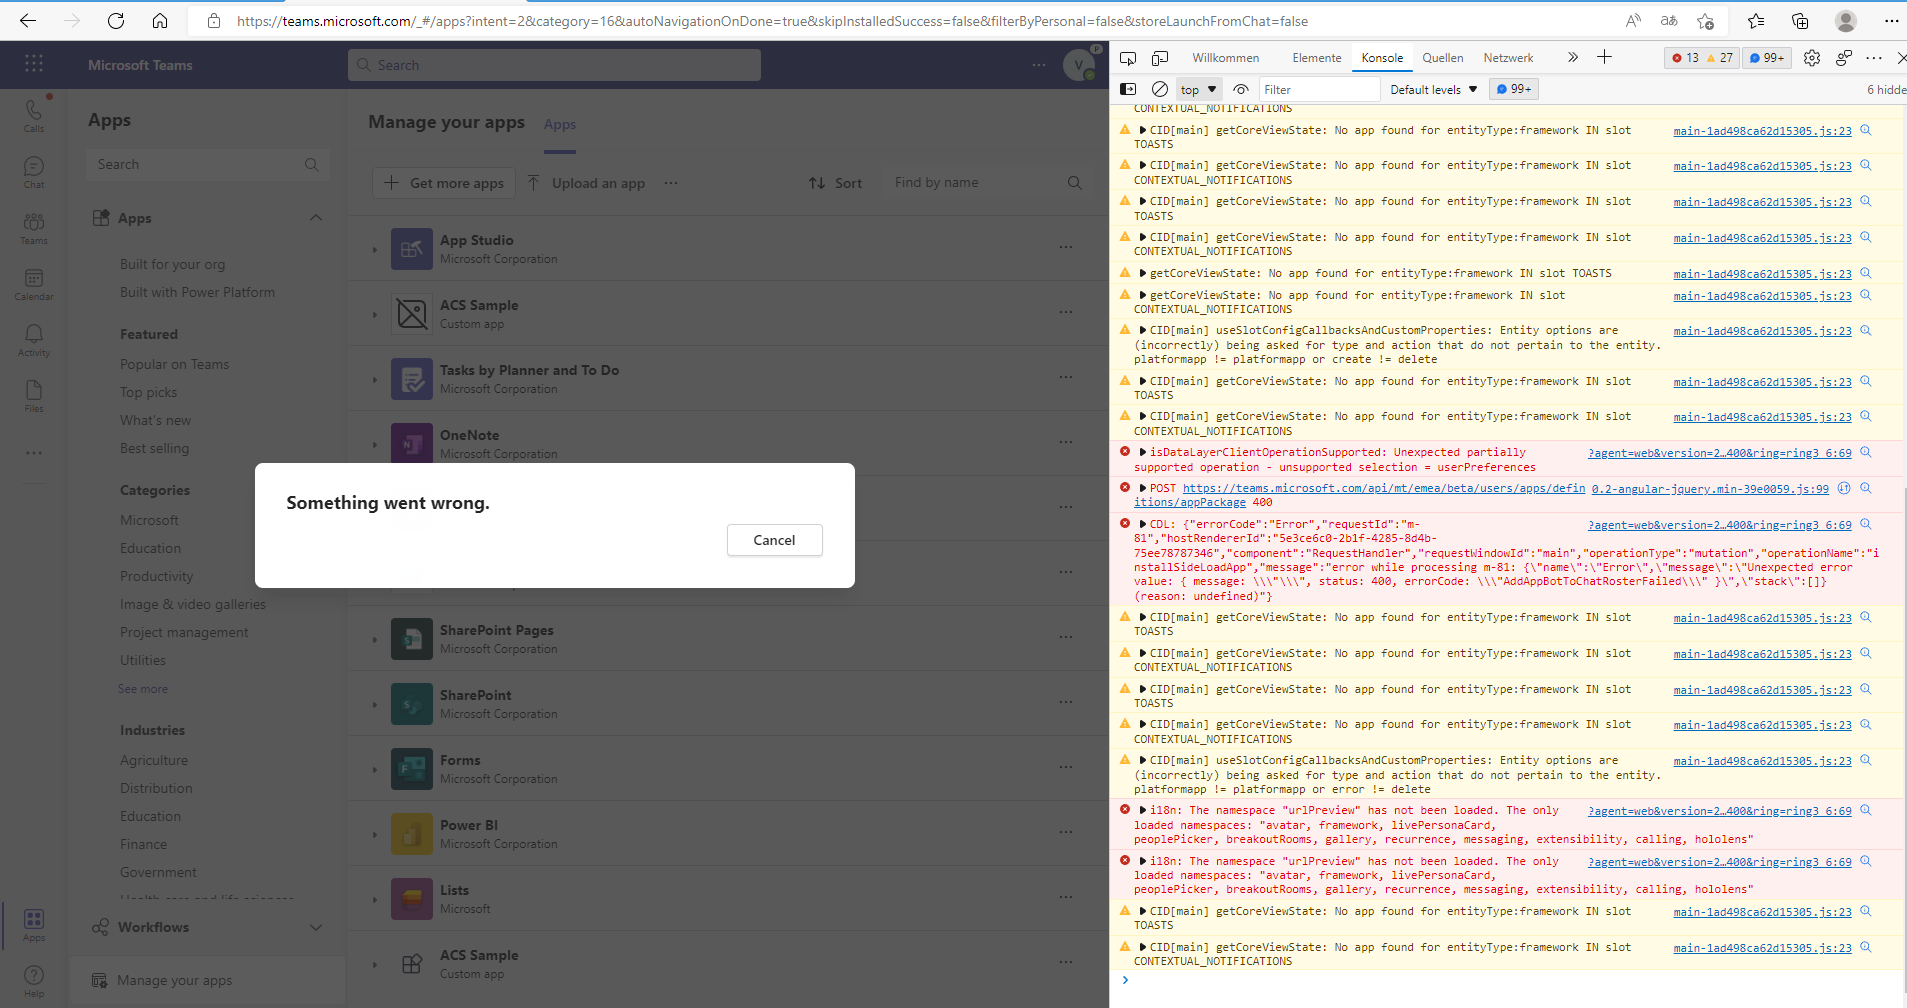
Task: Create a live expression with the eye icon
Action: [1240, 89]
